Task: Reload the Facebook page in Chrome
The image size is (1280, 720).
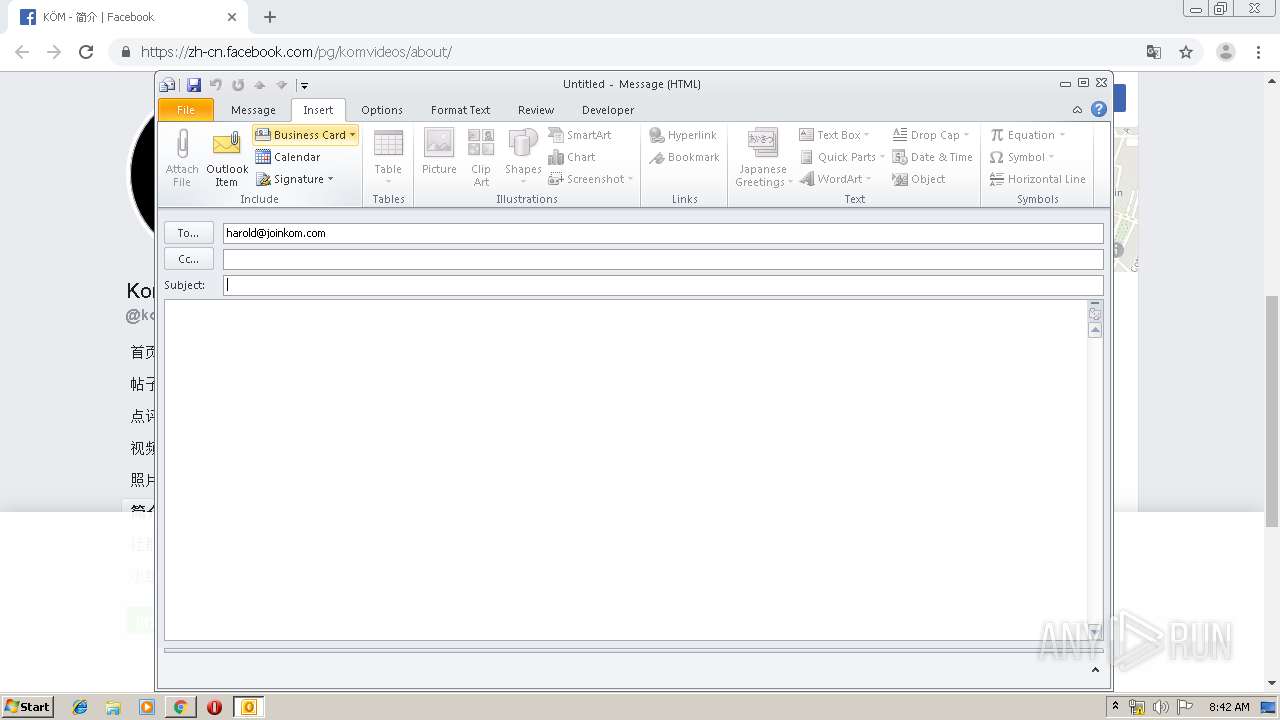Action: [86, 52]
